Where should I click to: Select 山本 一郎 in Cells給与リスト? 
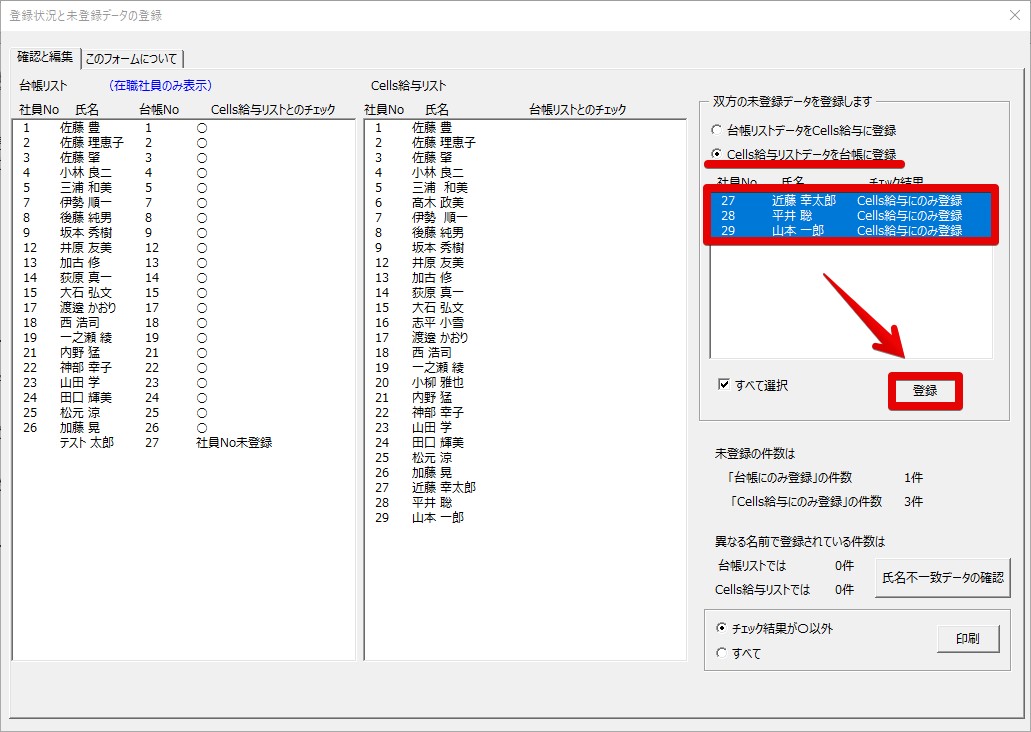[x=525, y=518]
